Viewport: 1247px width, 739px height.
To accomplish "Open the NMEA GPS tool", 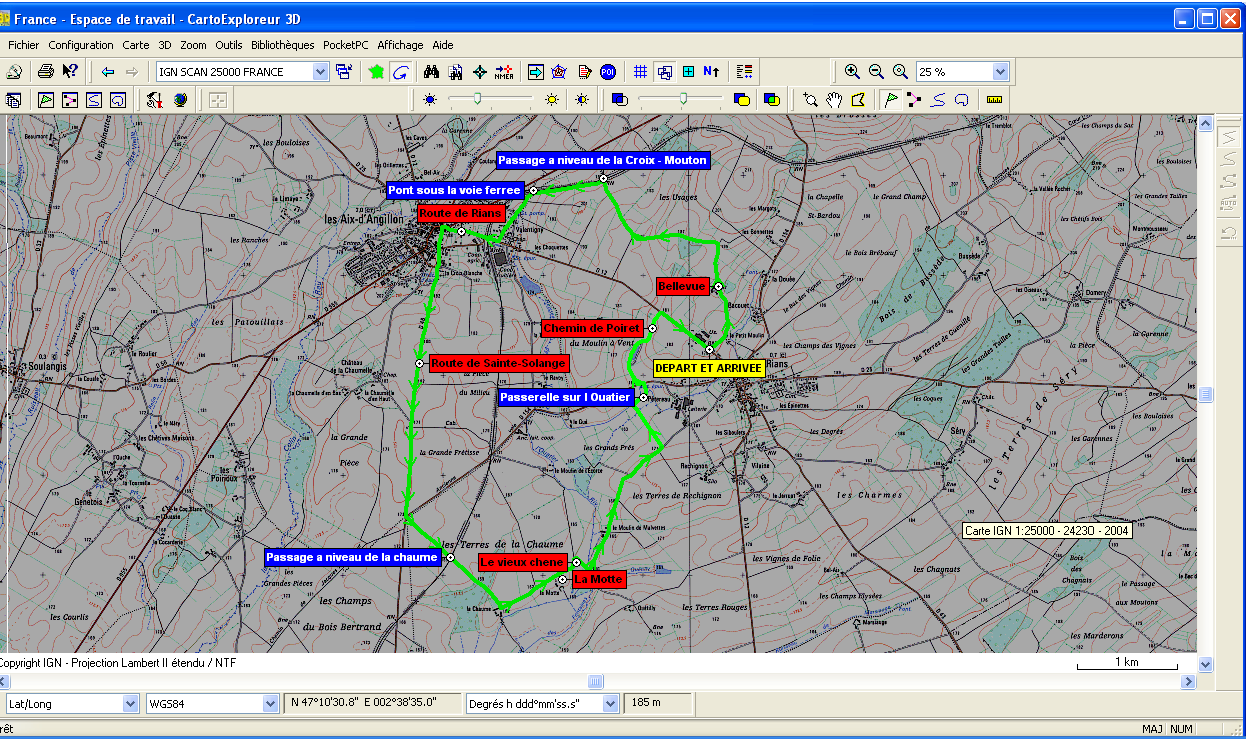I will click(x=504, y=71).
